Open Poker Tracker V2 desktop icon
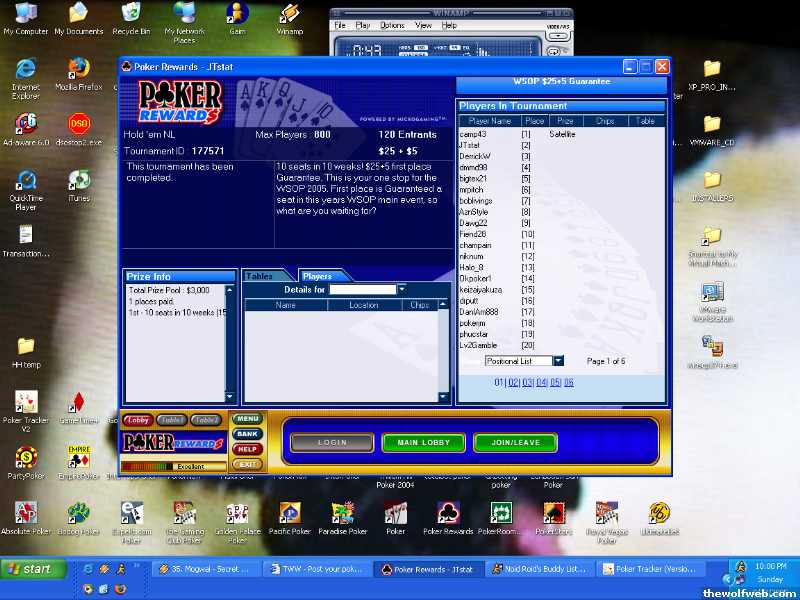This screenshot has height=600, width=800. [26, 403]
